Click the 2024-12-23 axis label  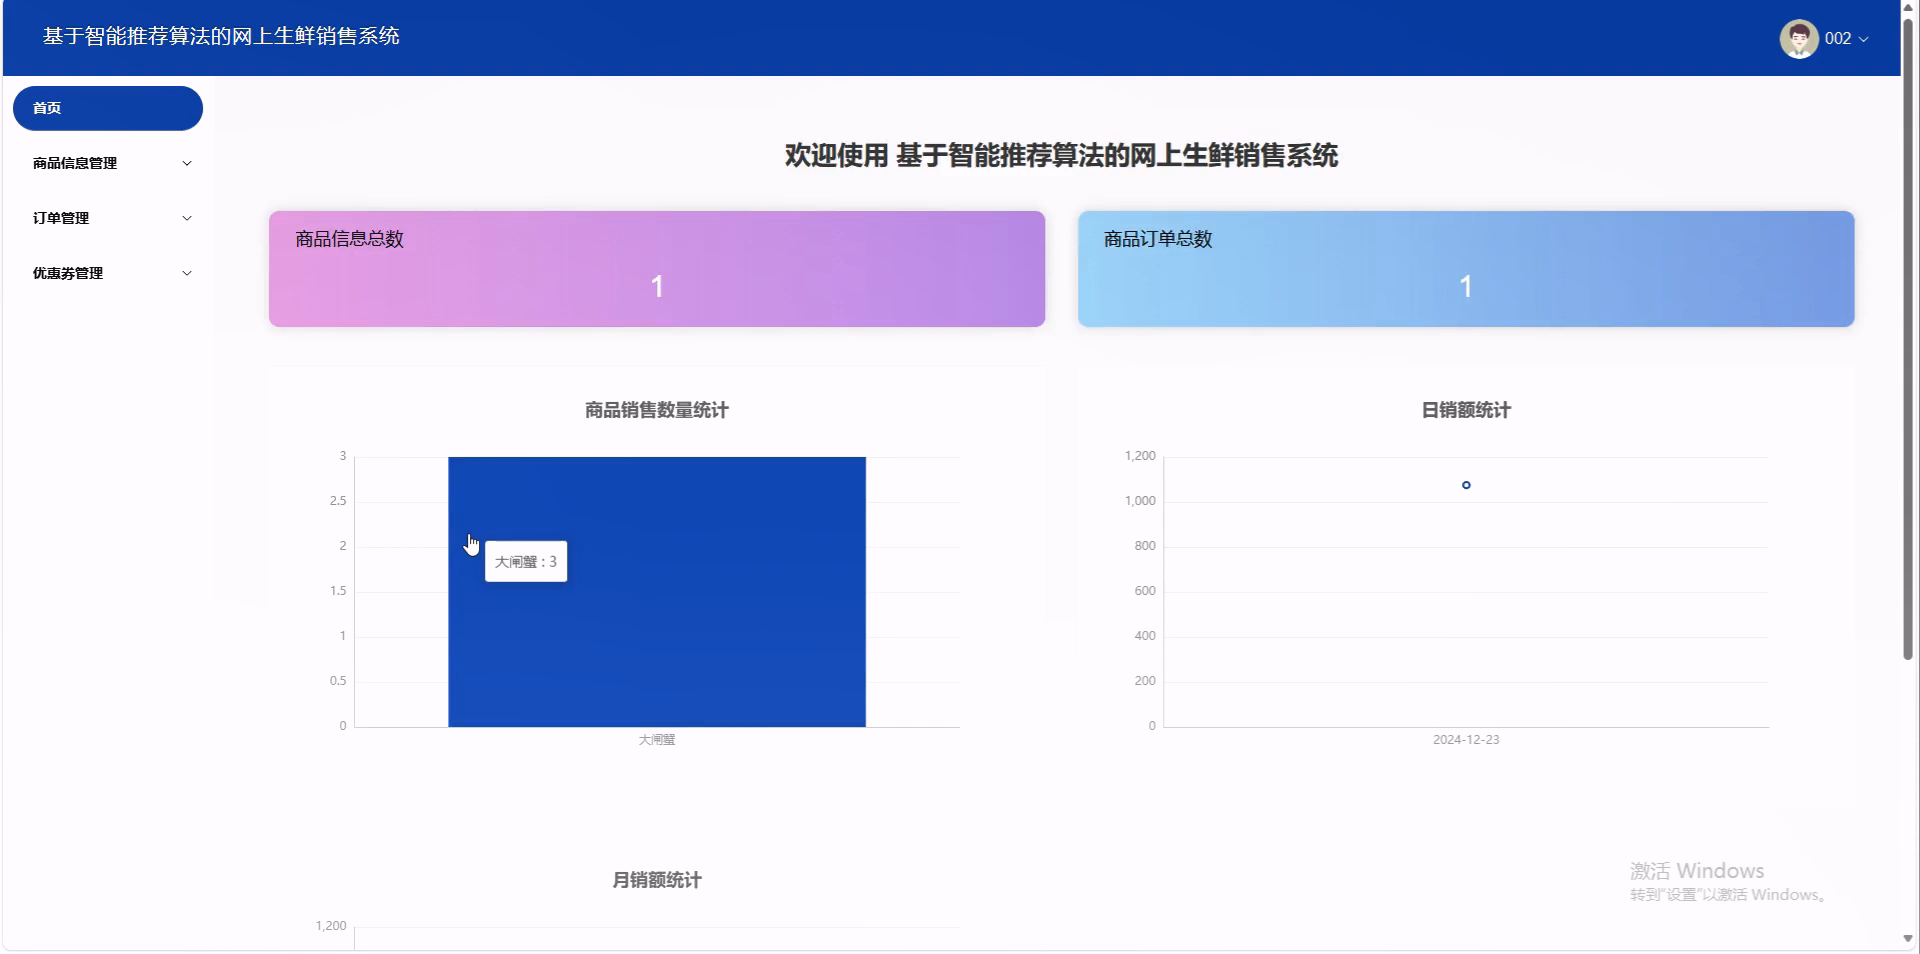[x=1466, y=740]
